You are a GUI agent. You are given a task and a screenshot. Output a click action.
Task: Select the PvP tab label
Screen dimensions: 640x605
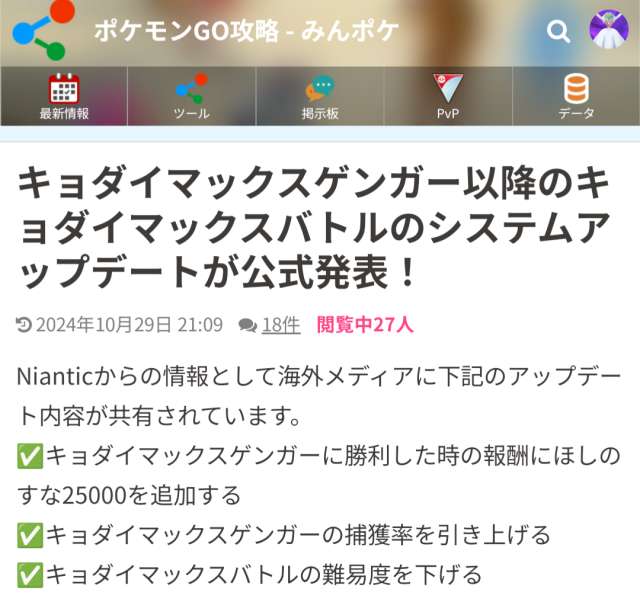click(x=448, y=113)
